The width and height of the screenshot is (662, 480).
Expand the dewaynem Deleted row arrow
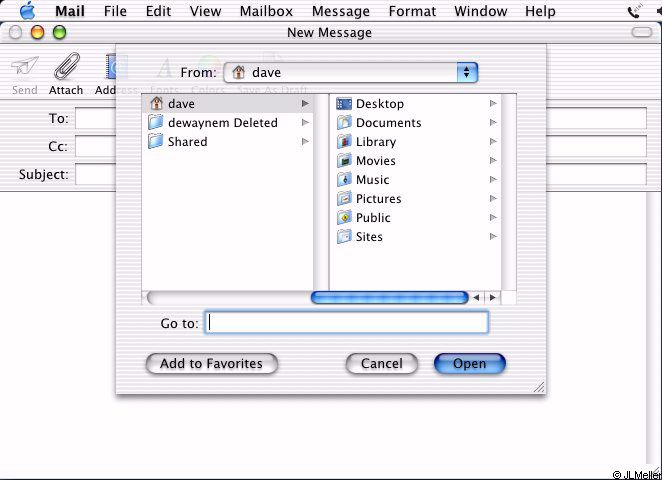pos(305,122)
